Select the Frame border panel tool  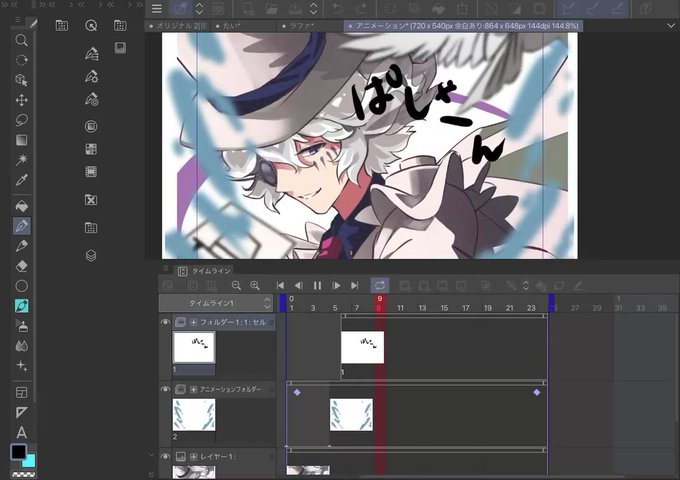pyautogui.click(x=21, y=392)
